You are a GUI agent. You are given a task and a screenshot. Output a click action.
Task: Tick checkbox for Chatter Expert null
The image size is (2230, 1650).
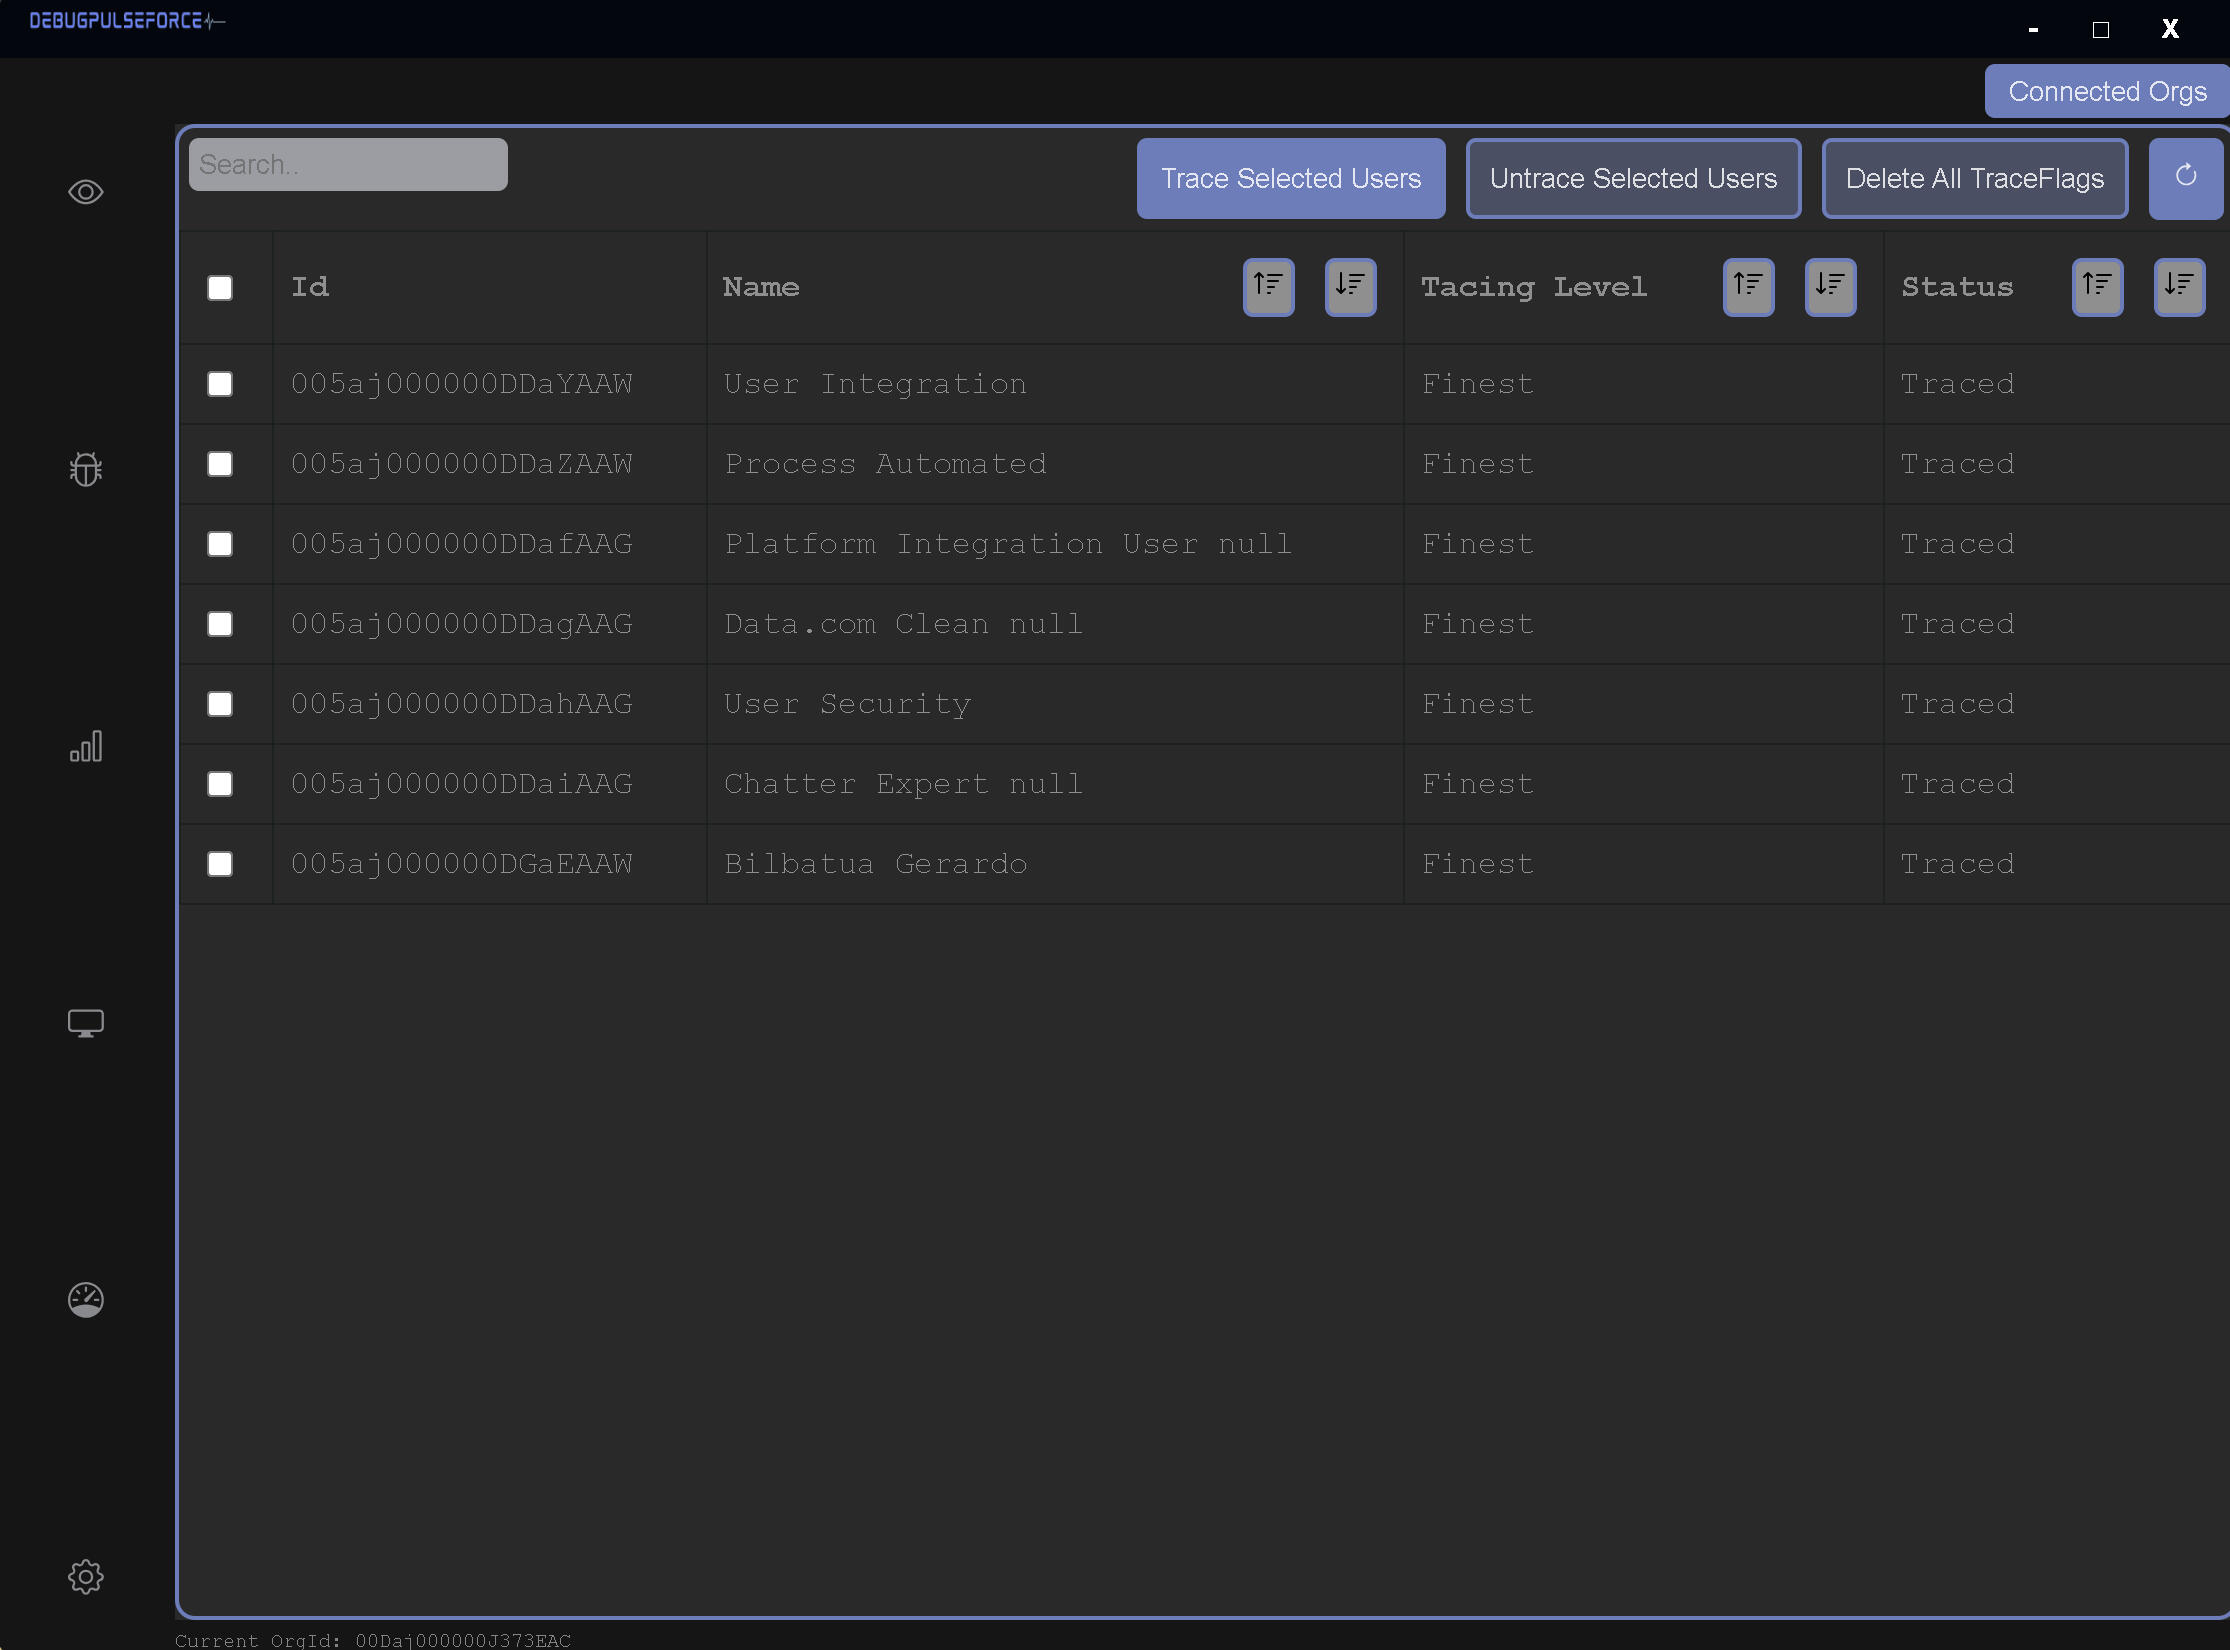(220, 784)
